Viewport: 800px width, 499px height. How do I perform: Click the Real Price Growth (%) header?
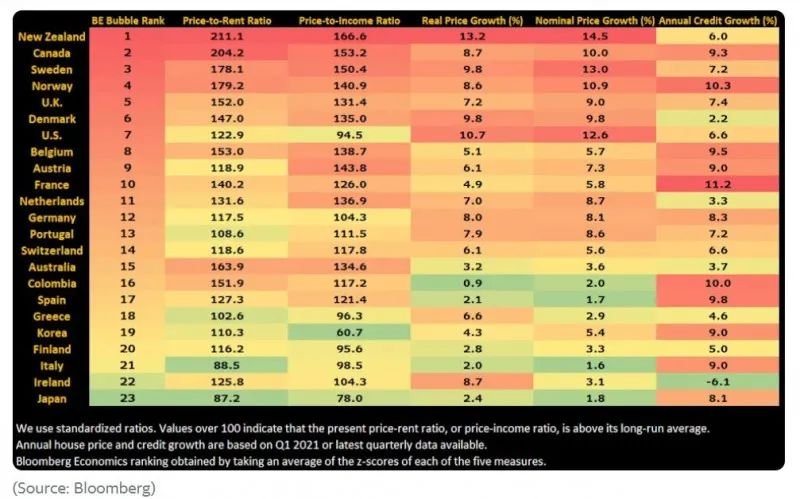(472, 21)
